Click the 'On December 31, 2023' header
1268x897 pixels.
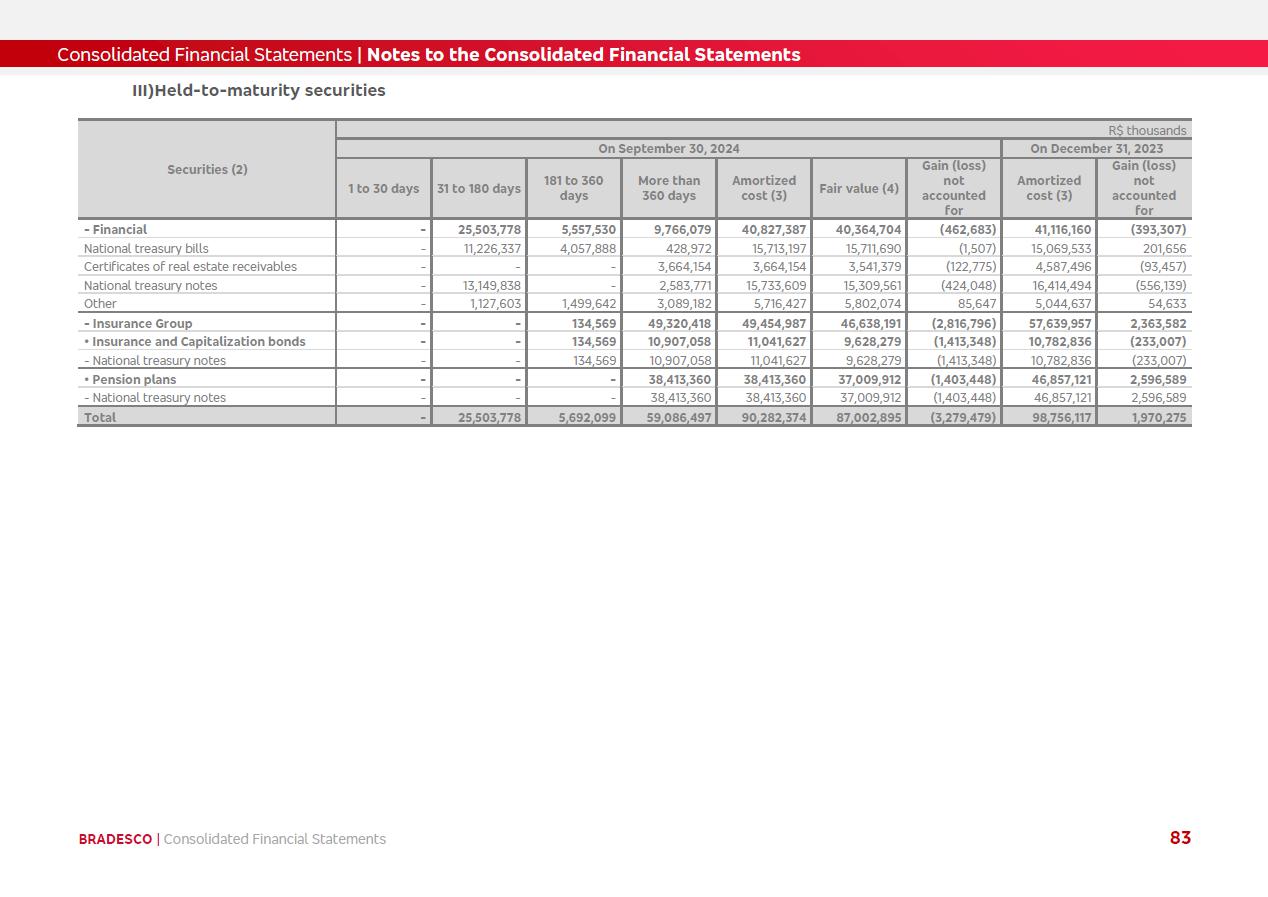click(x=1096, y=149)
